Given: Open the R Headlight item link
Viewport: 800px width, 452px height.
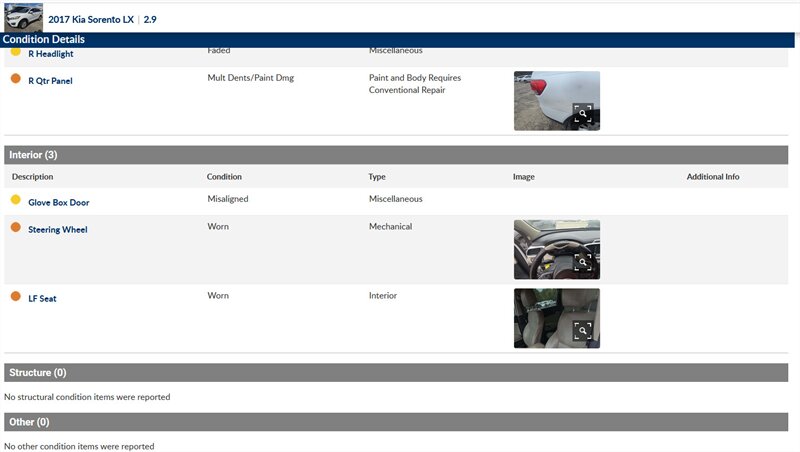Looking at the screenshot, I should tap(50, 54).
